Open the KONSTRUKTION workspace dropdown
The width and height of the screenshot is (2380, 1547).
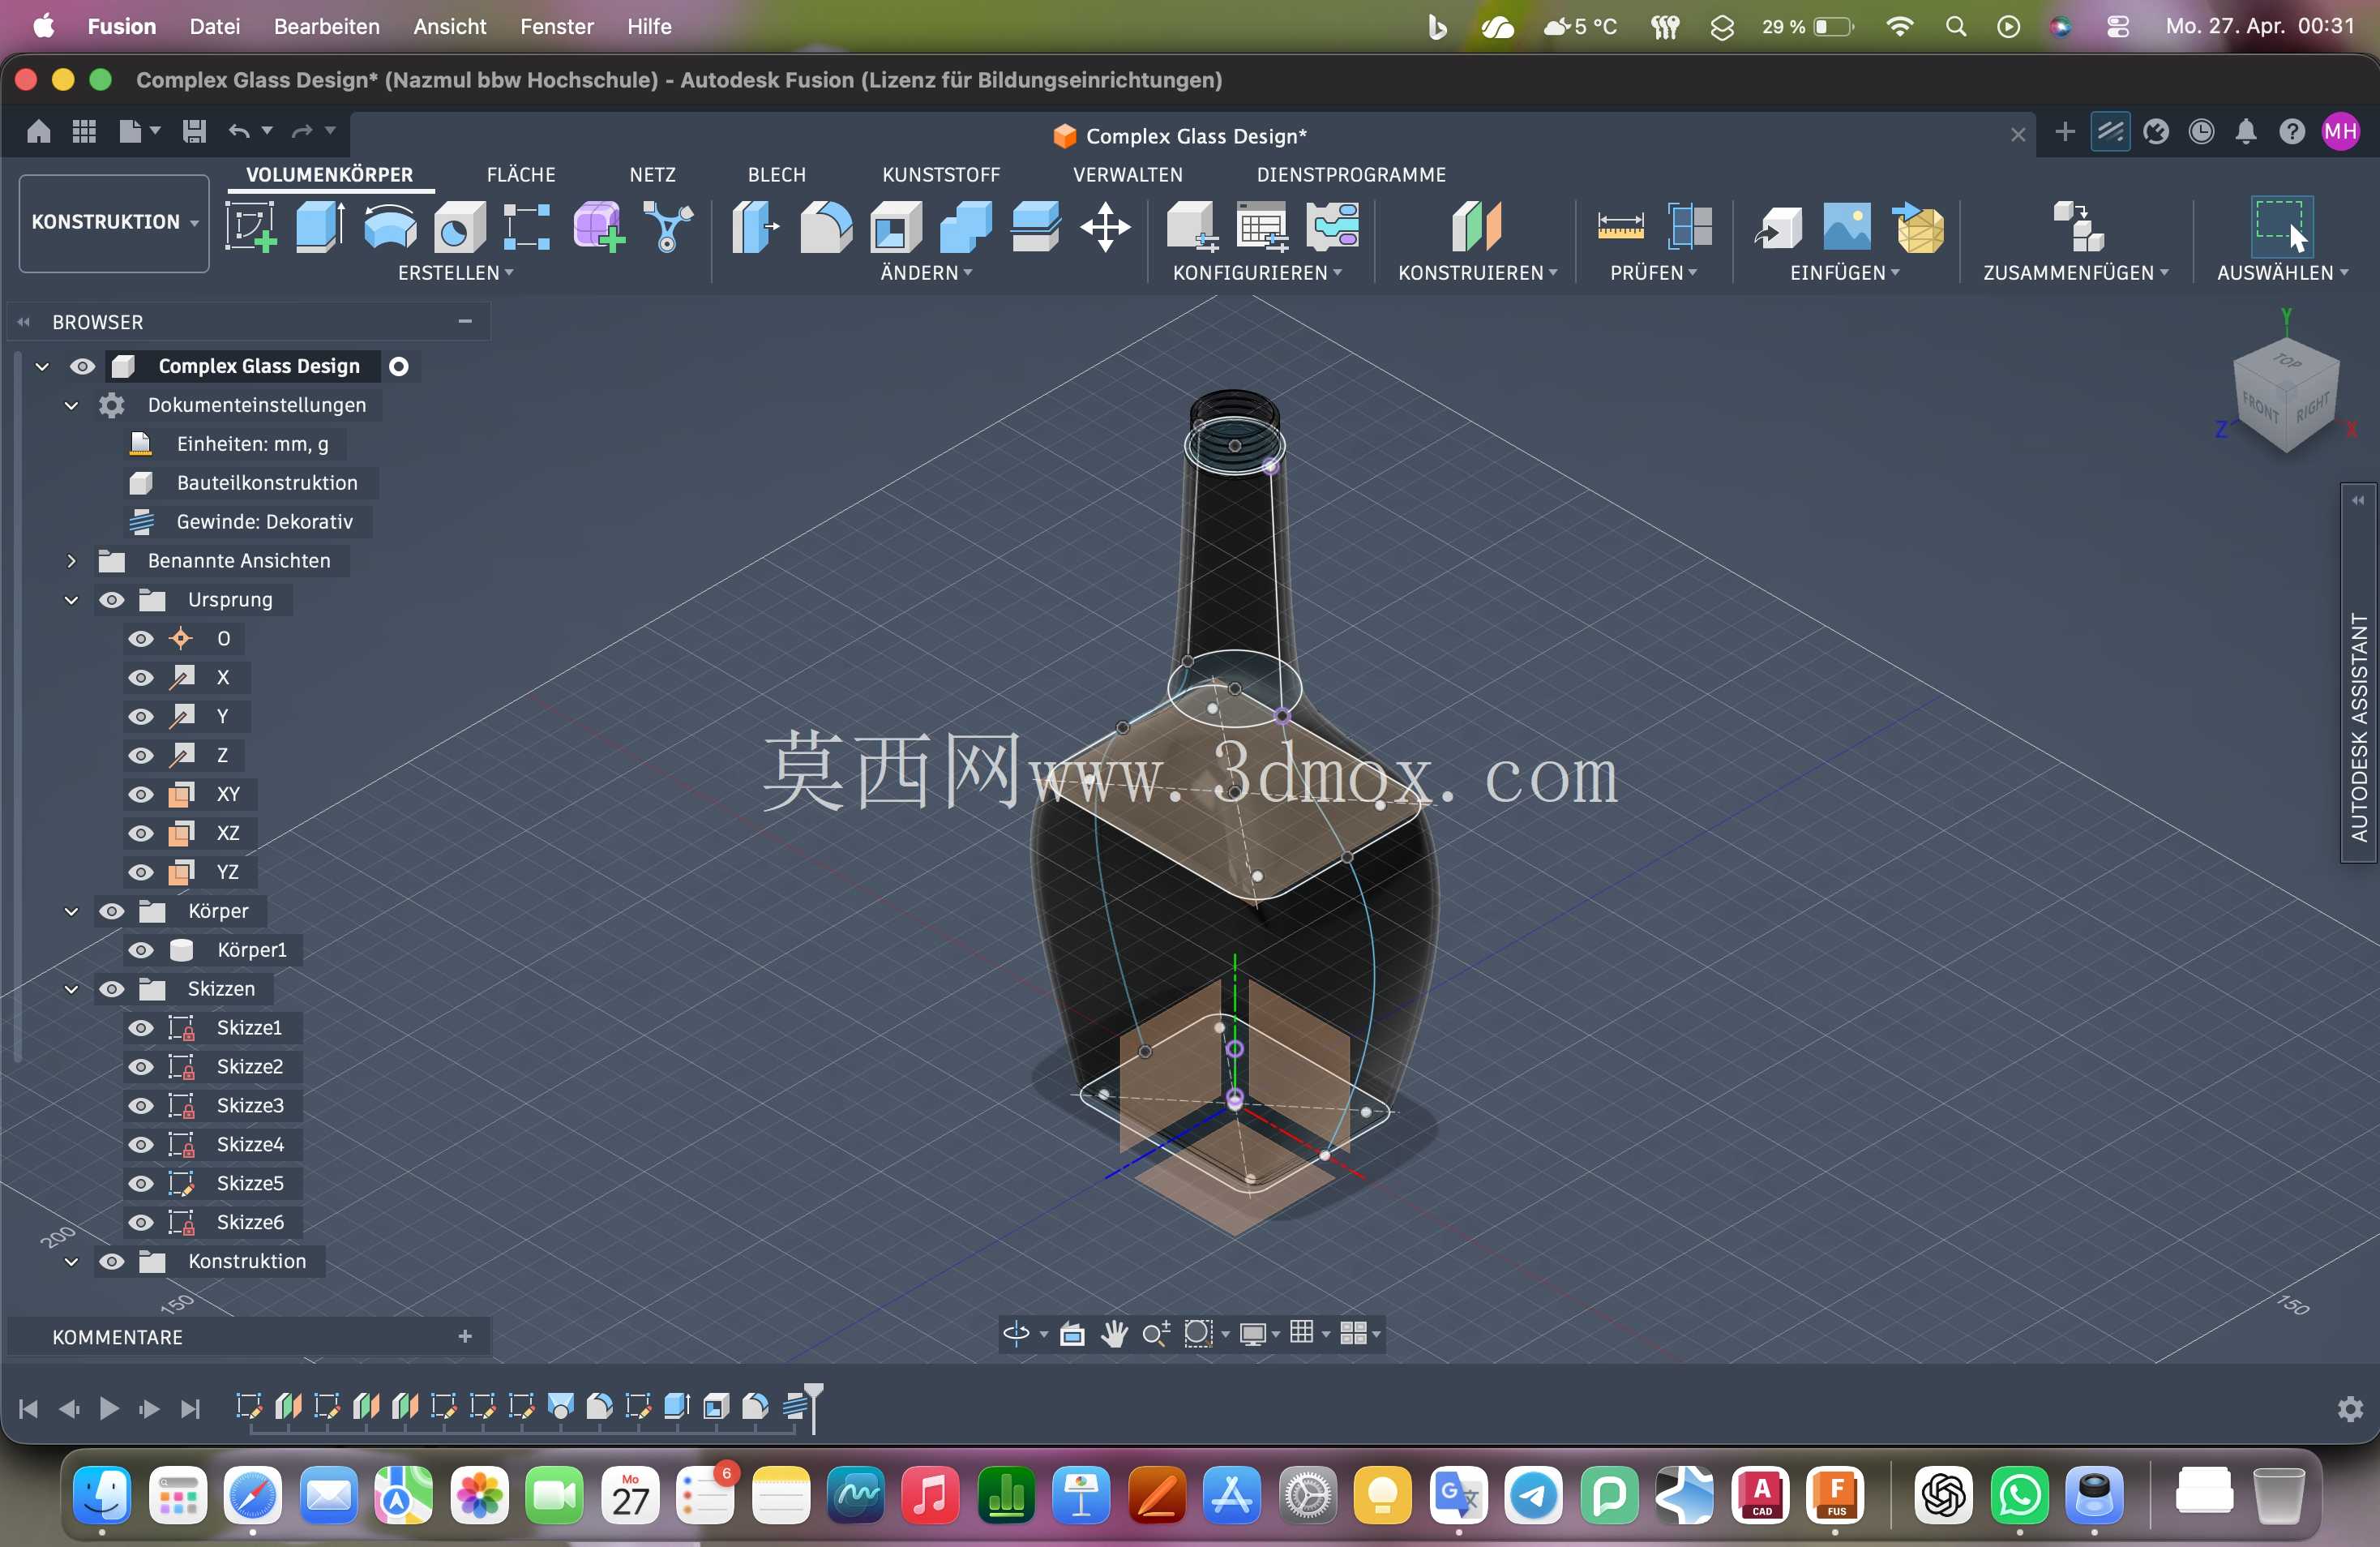(114, 223)
